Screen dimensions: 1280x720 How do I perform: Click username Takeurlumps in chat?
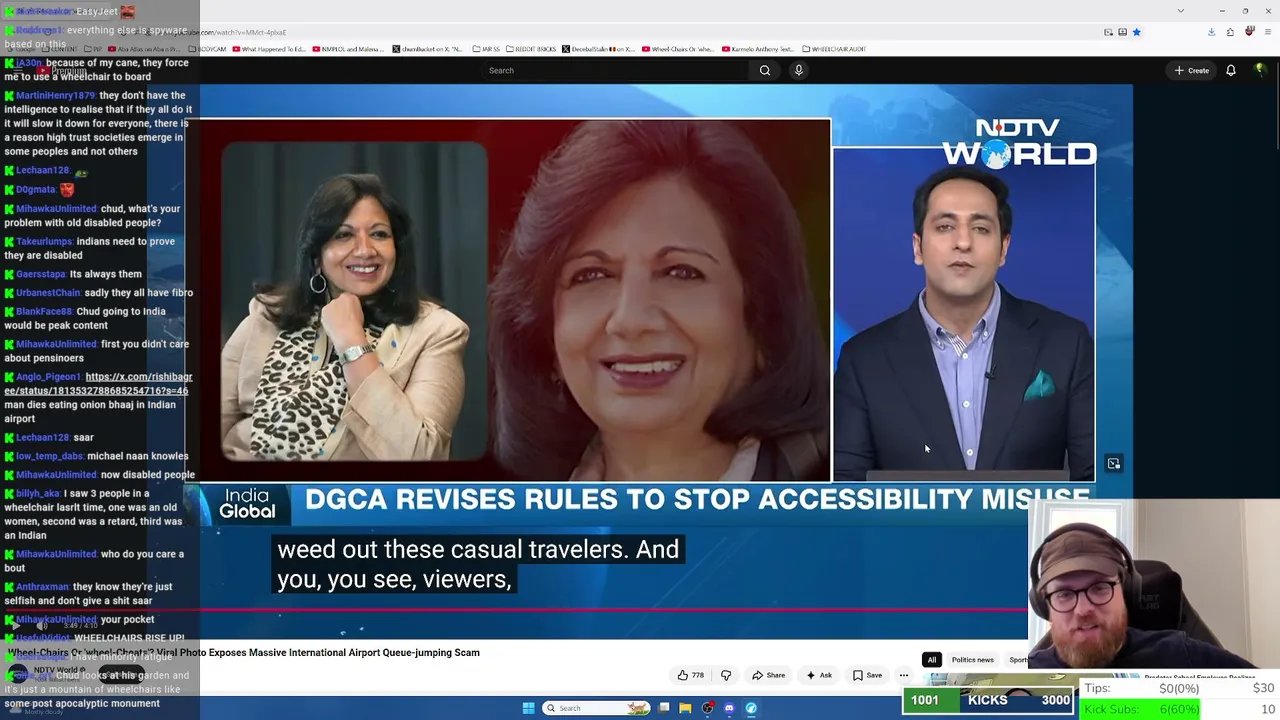(44, 241)
